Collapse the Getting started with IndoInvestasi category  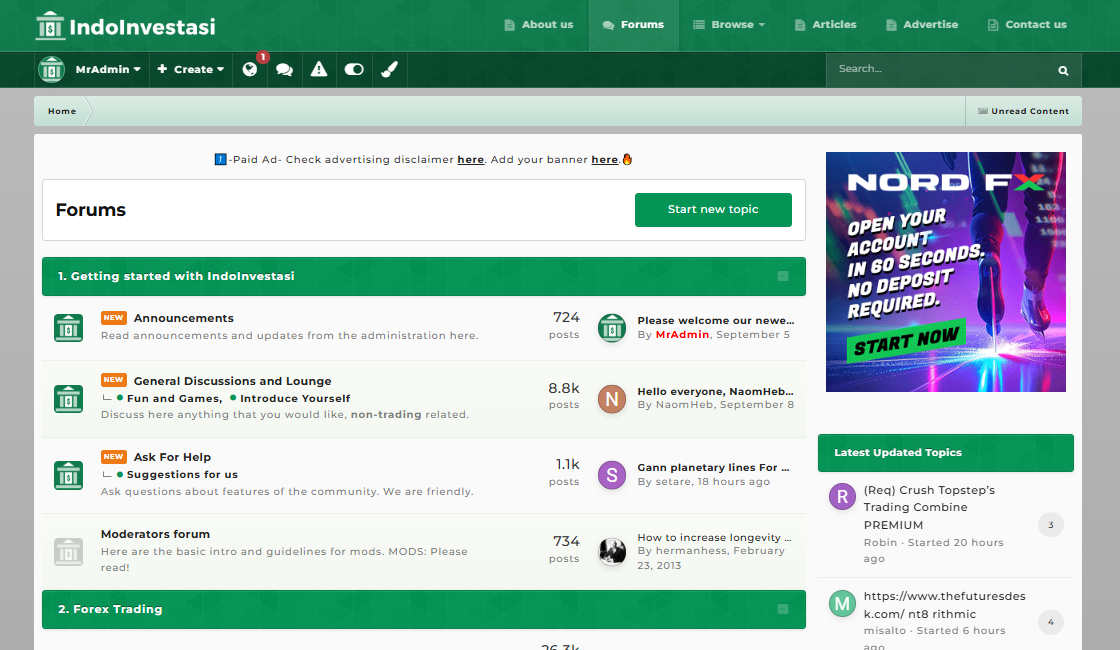(x=783, y=276)
